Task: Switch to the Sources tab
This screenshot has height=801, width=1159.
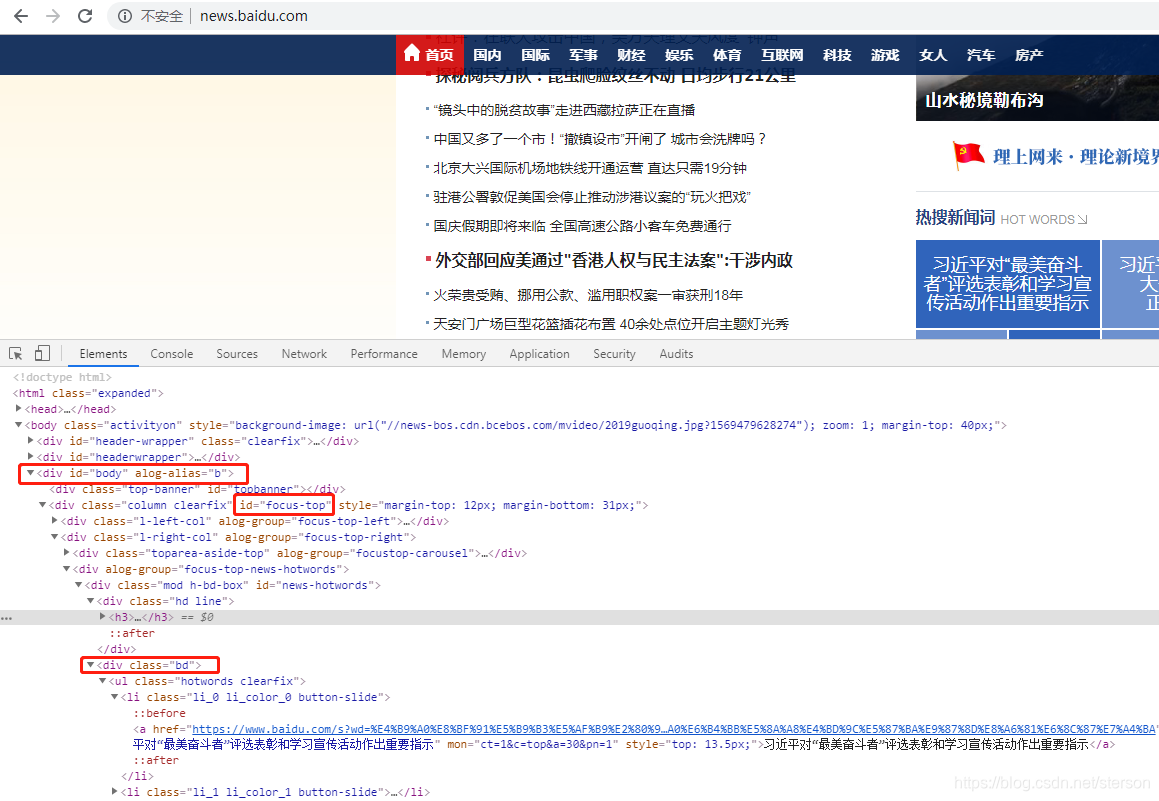Action: tap(237, 354)
